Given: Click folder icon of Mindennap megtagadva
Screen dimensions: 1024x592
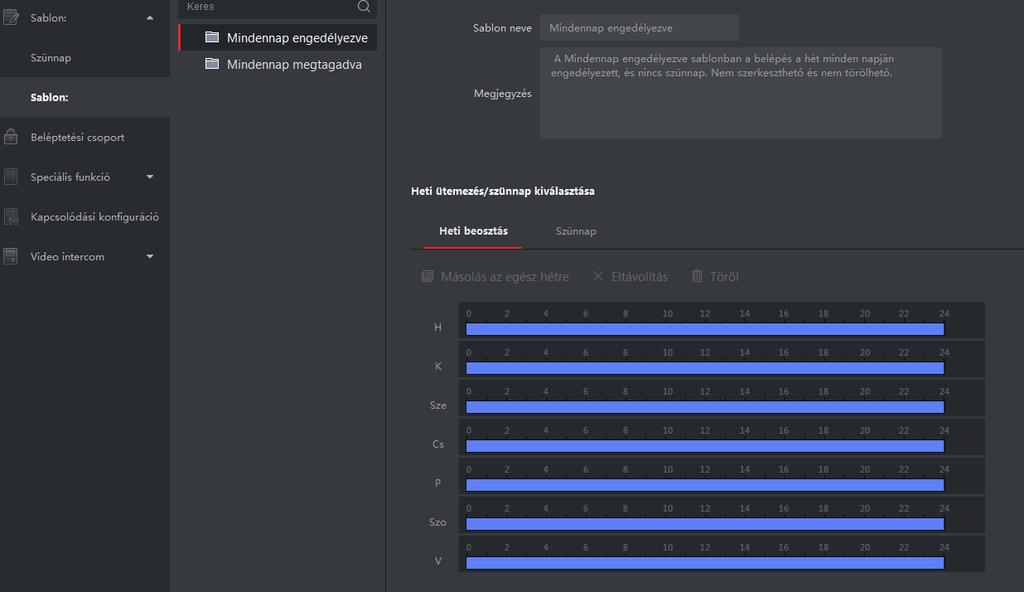Looking at the screenshot, I should click(x=212, y=63).
